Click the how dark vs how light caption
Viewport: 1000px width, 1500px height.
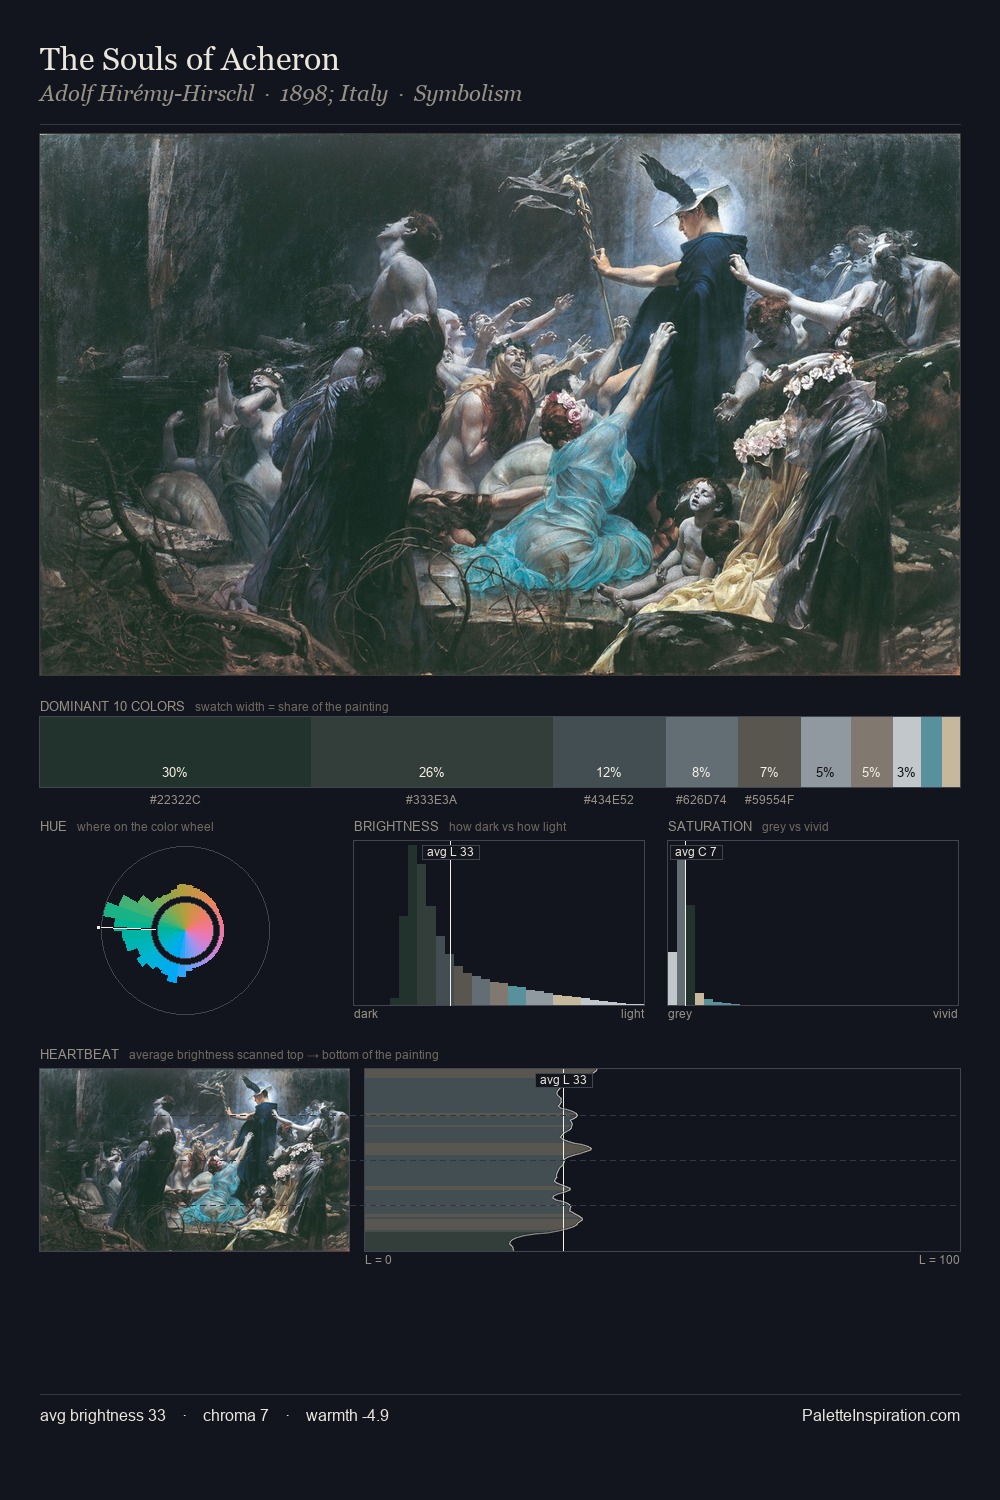pos(508,827)
